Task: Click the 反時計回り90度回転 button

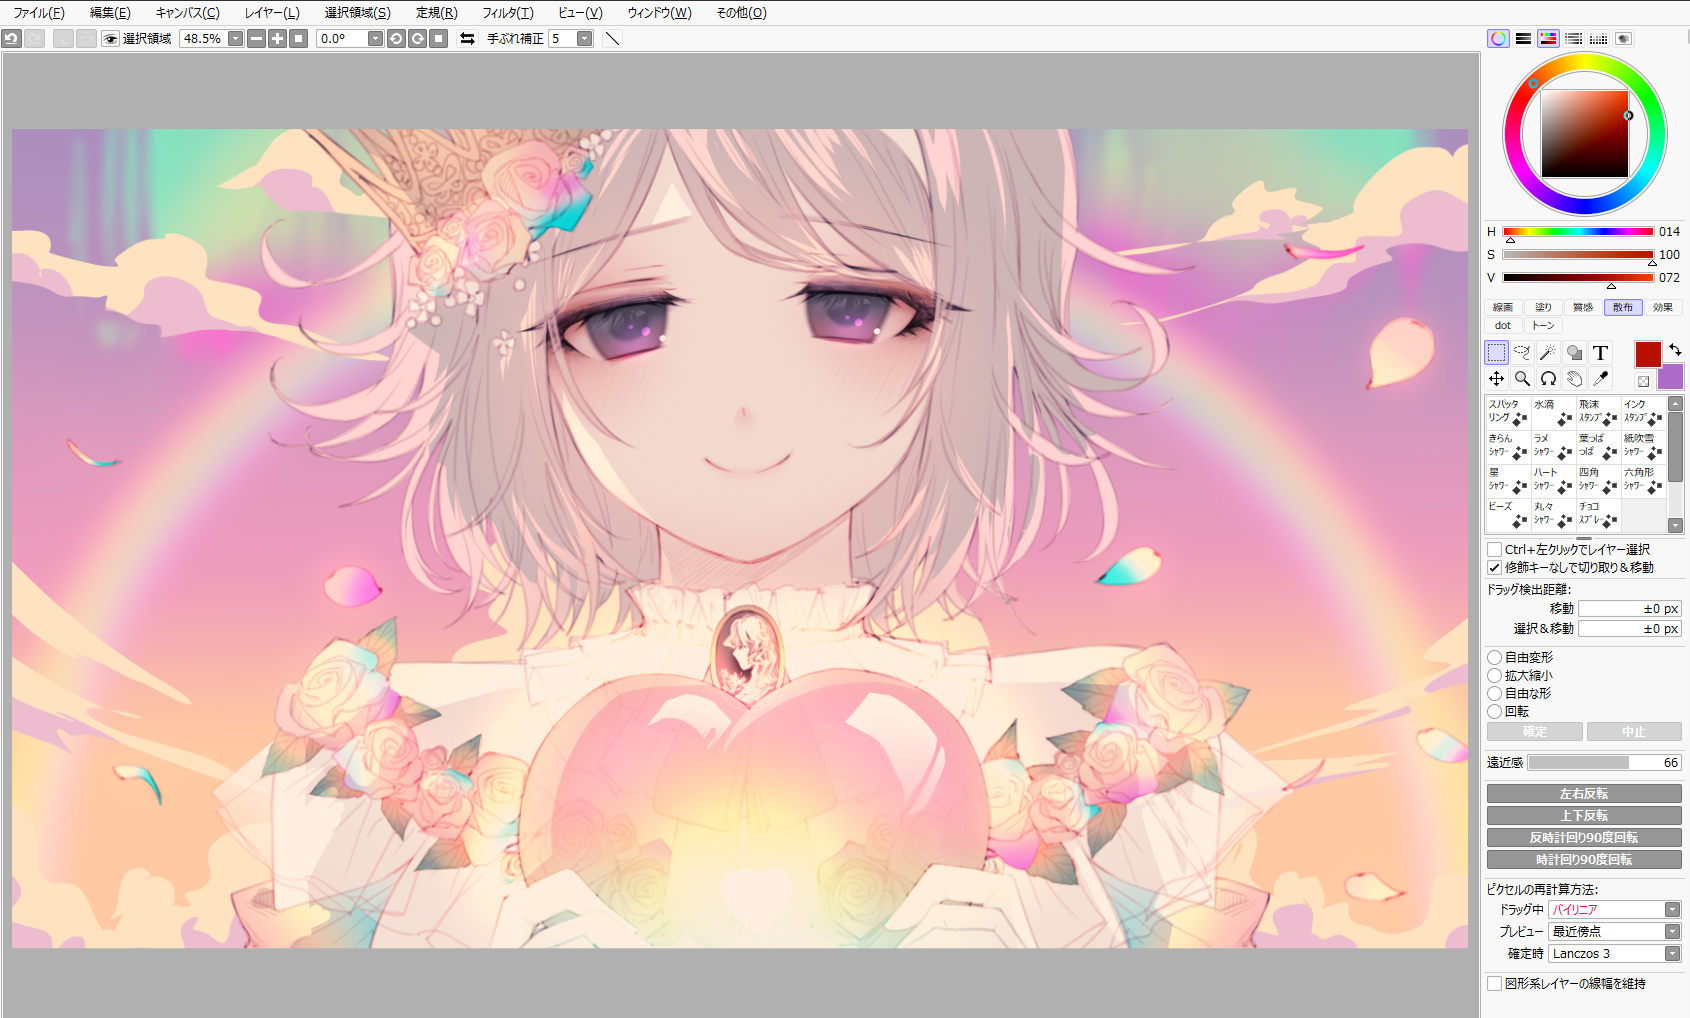Action: (1584, 838)
